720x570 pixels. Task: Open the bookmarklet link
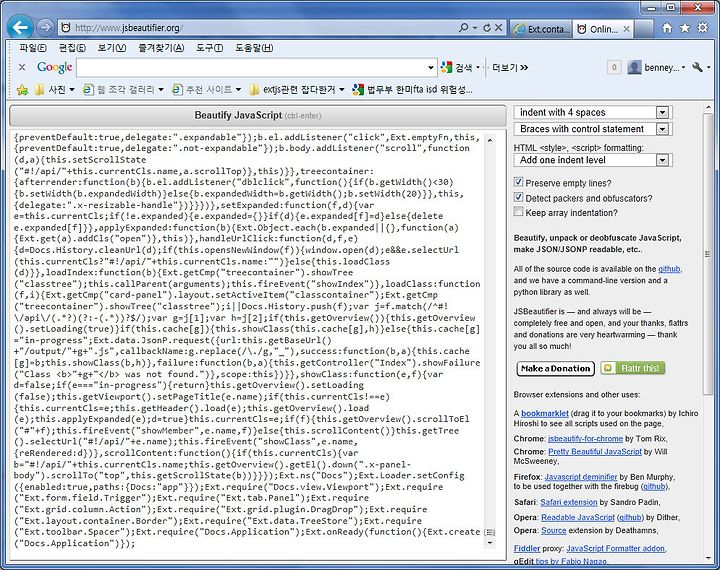pos(545,413)
